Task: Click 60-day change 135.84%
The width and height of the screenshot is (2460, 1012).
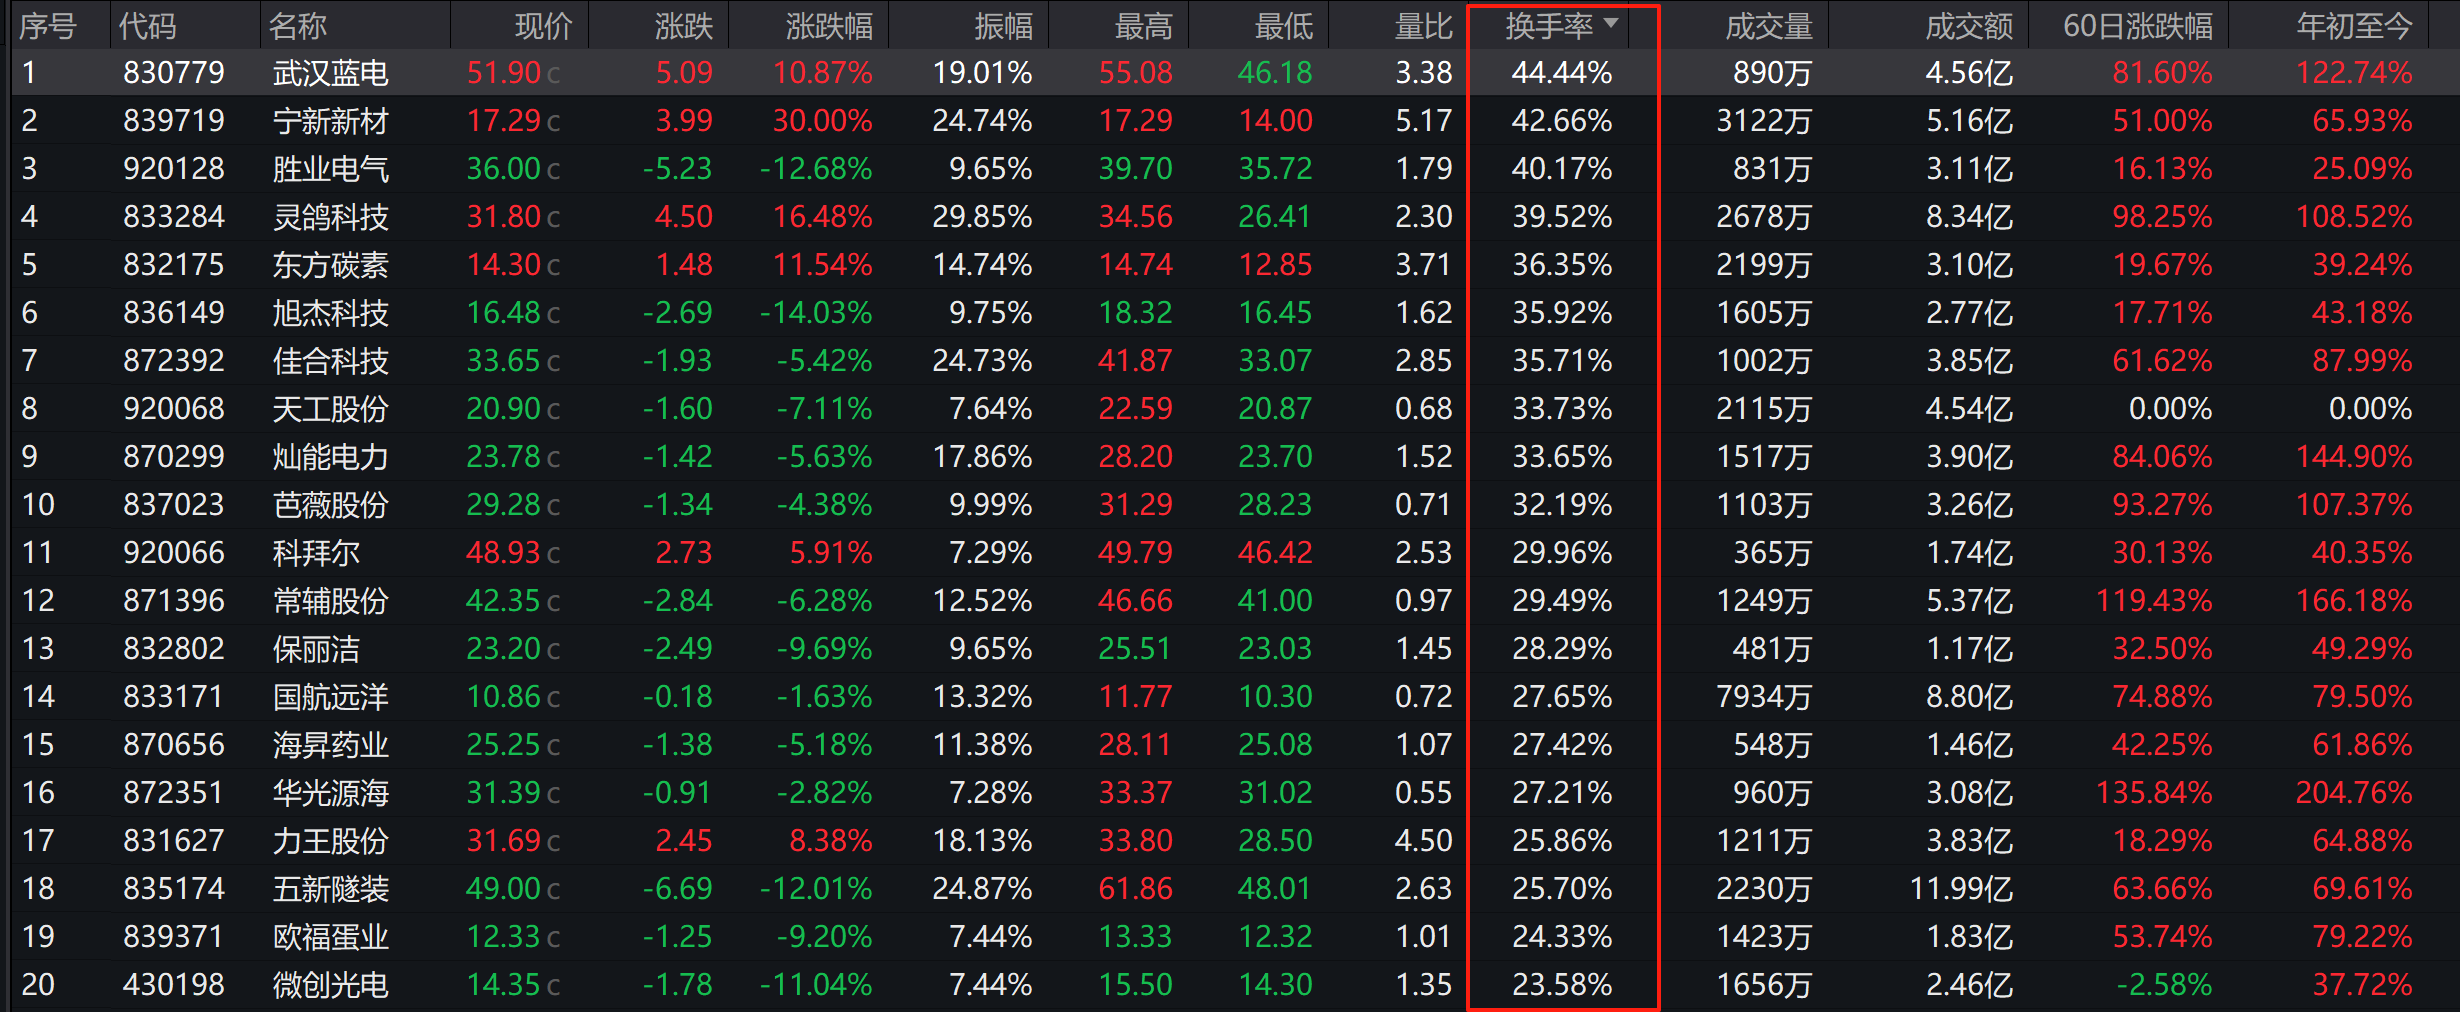Action: point(2154,793)
